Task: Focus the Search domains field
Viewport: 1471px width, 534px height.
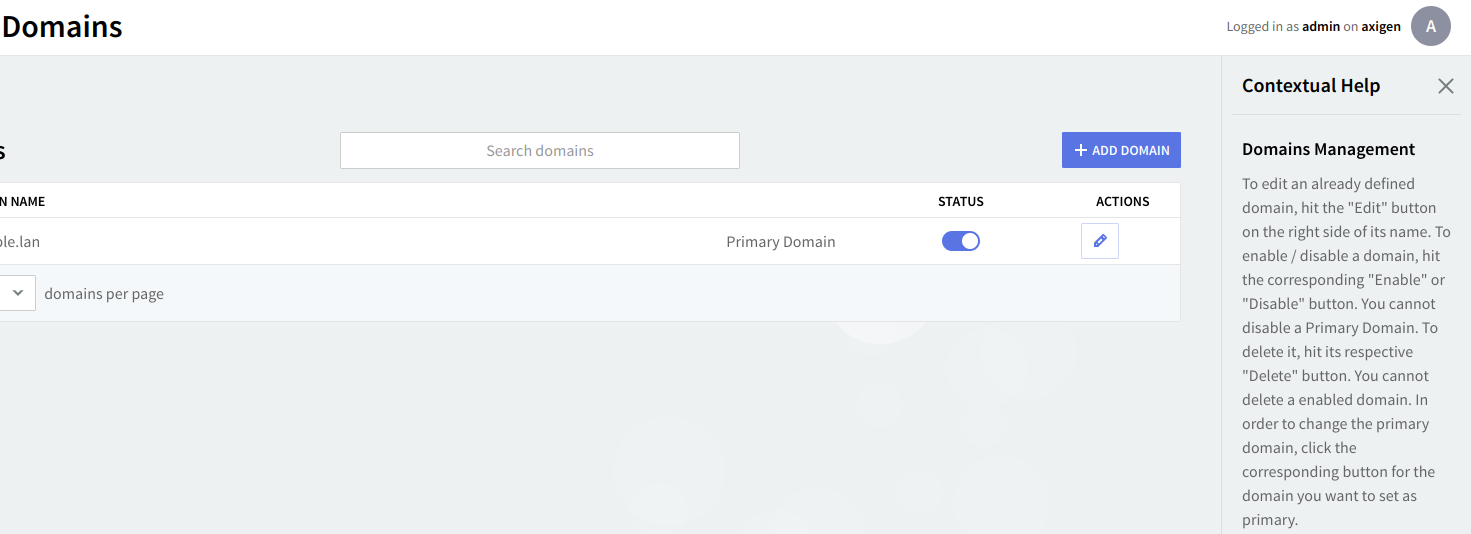Action: tap(540, 150)
